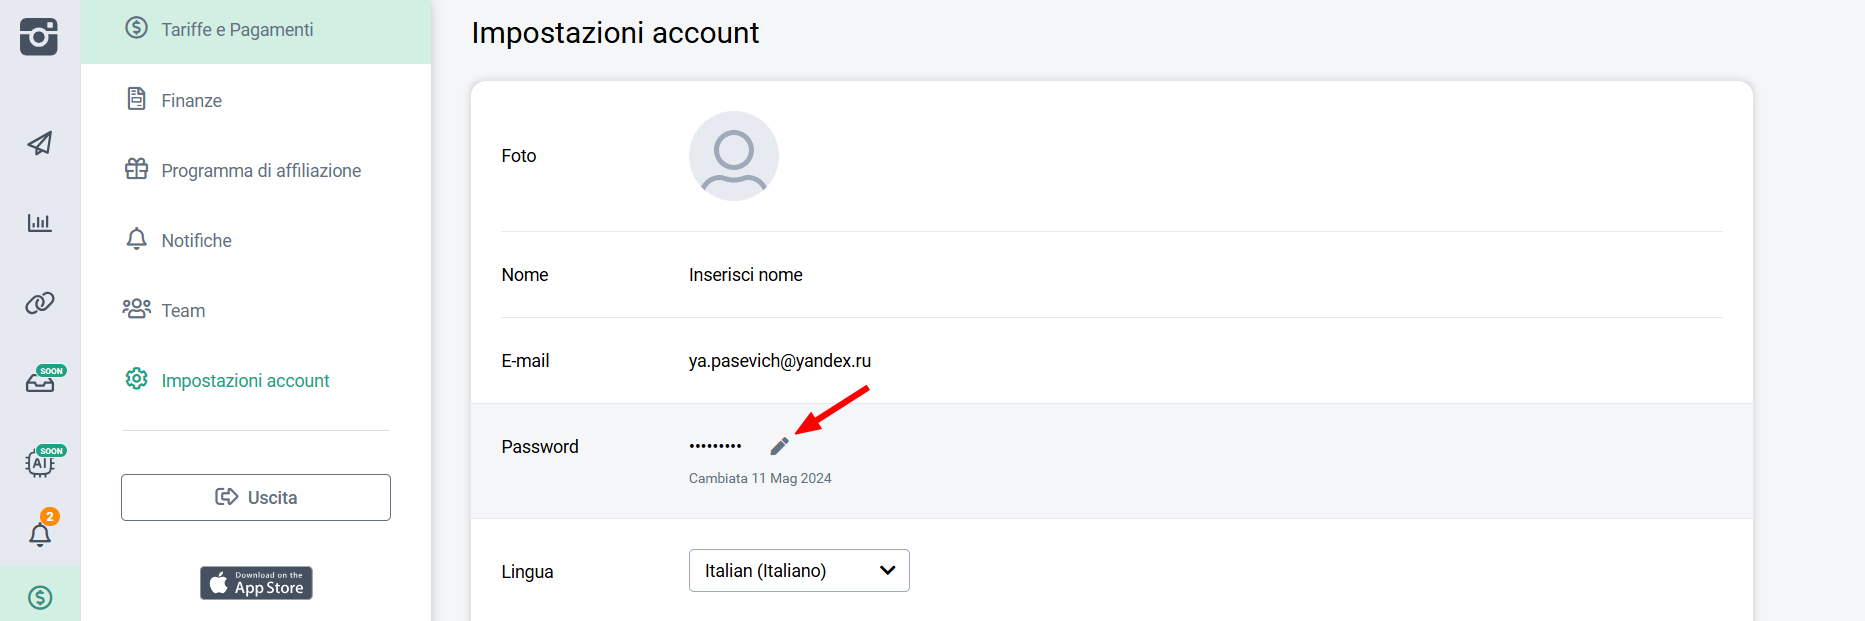Viewport: 1865px width, 621px height.
Task: Open Tariffe e Pagamenti menu item
Action: point(237,30)
